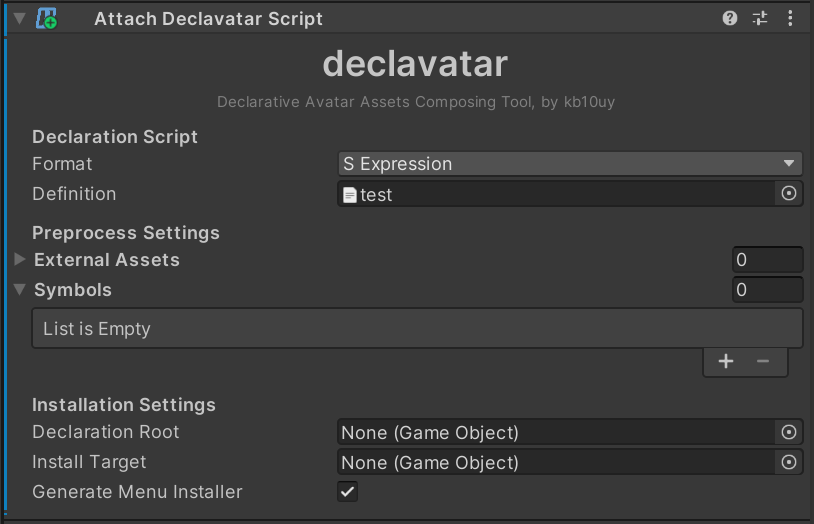
Task: Open object picker for Declaration Root
Action: [x=789, y=432]
